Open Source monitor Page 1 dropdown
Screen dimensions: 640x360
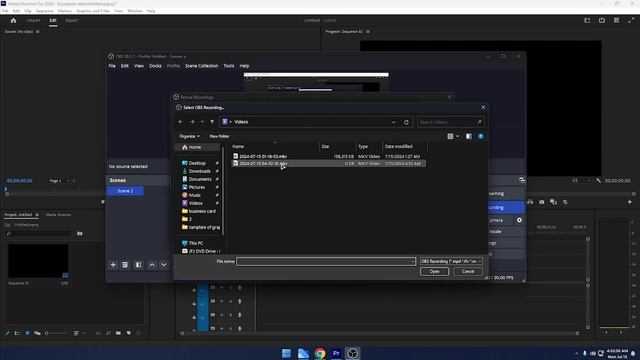point(60,180)
